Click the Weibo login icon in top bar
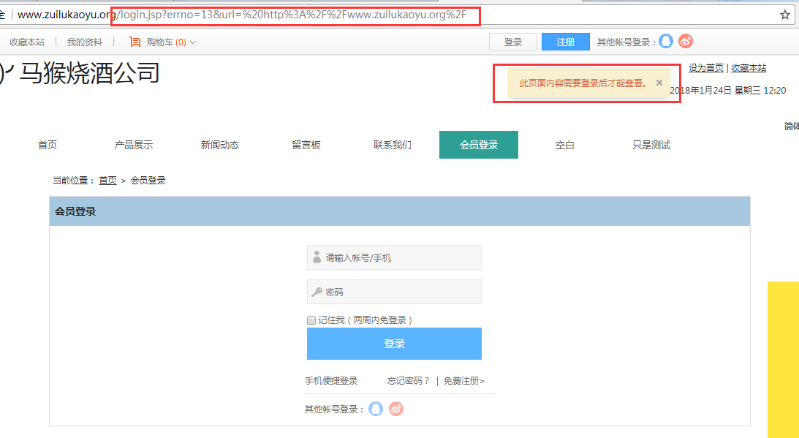Image resolution: width=799 pixels, height=438 pixels. (x=685, y=42)
